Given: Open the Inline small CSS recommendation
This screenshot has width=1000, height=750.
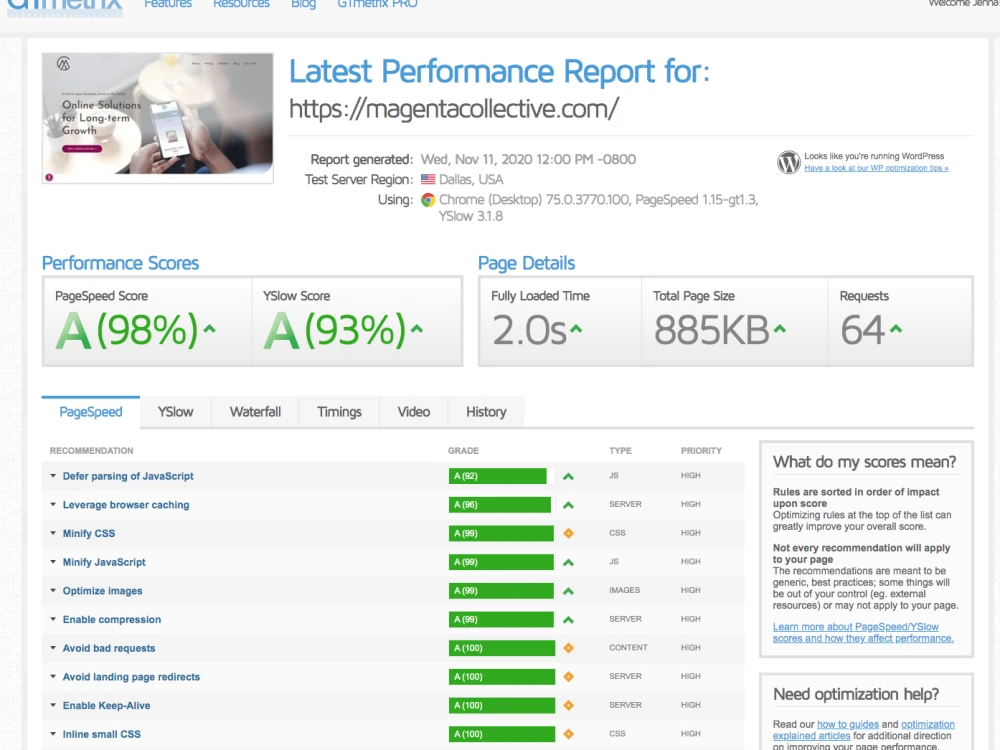Looking at the screenshot, I should pos(101,735).
